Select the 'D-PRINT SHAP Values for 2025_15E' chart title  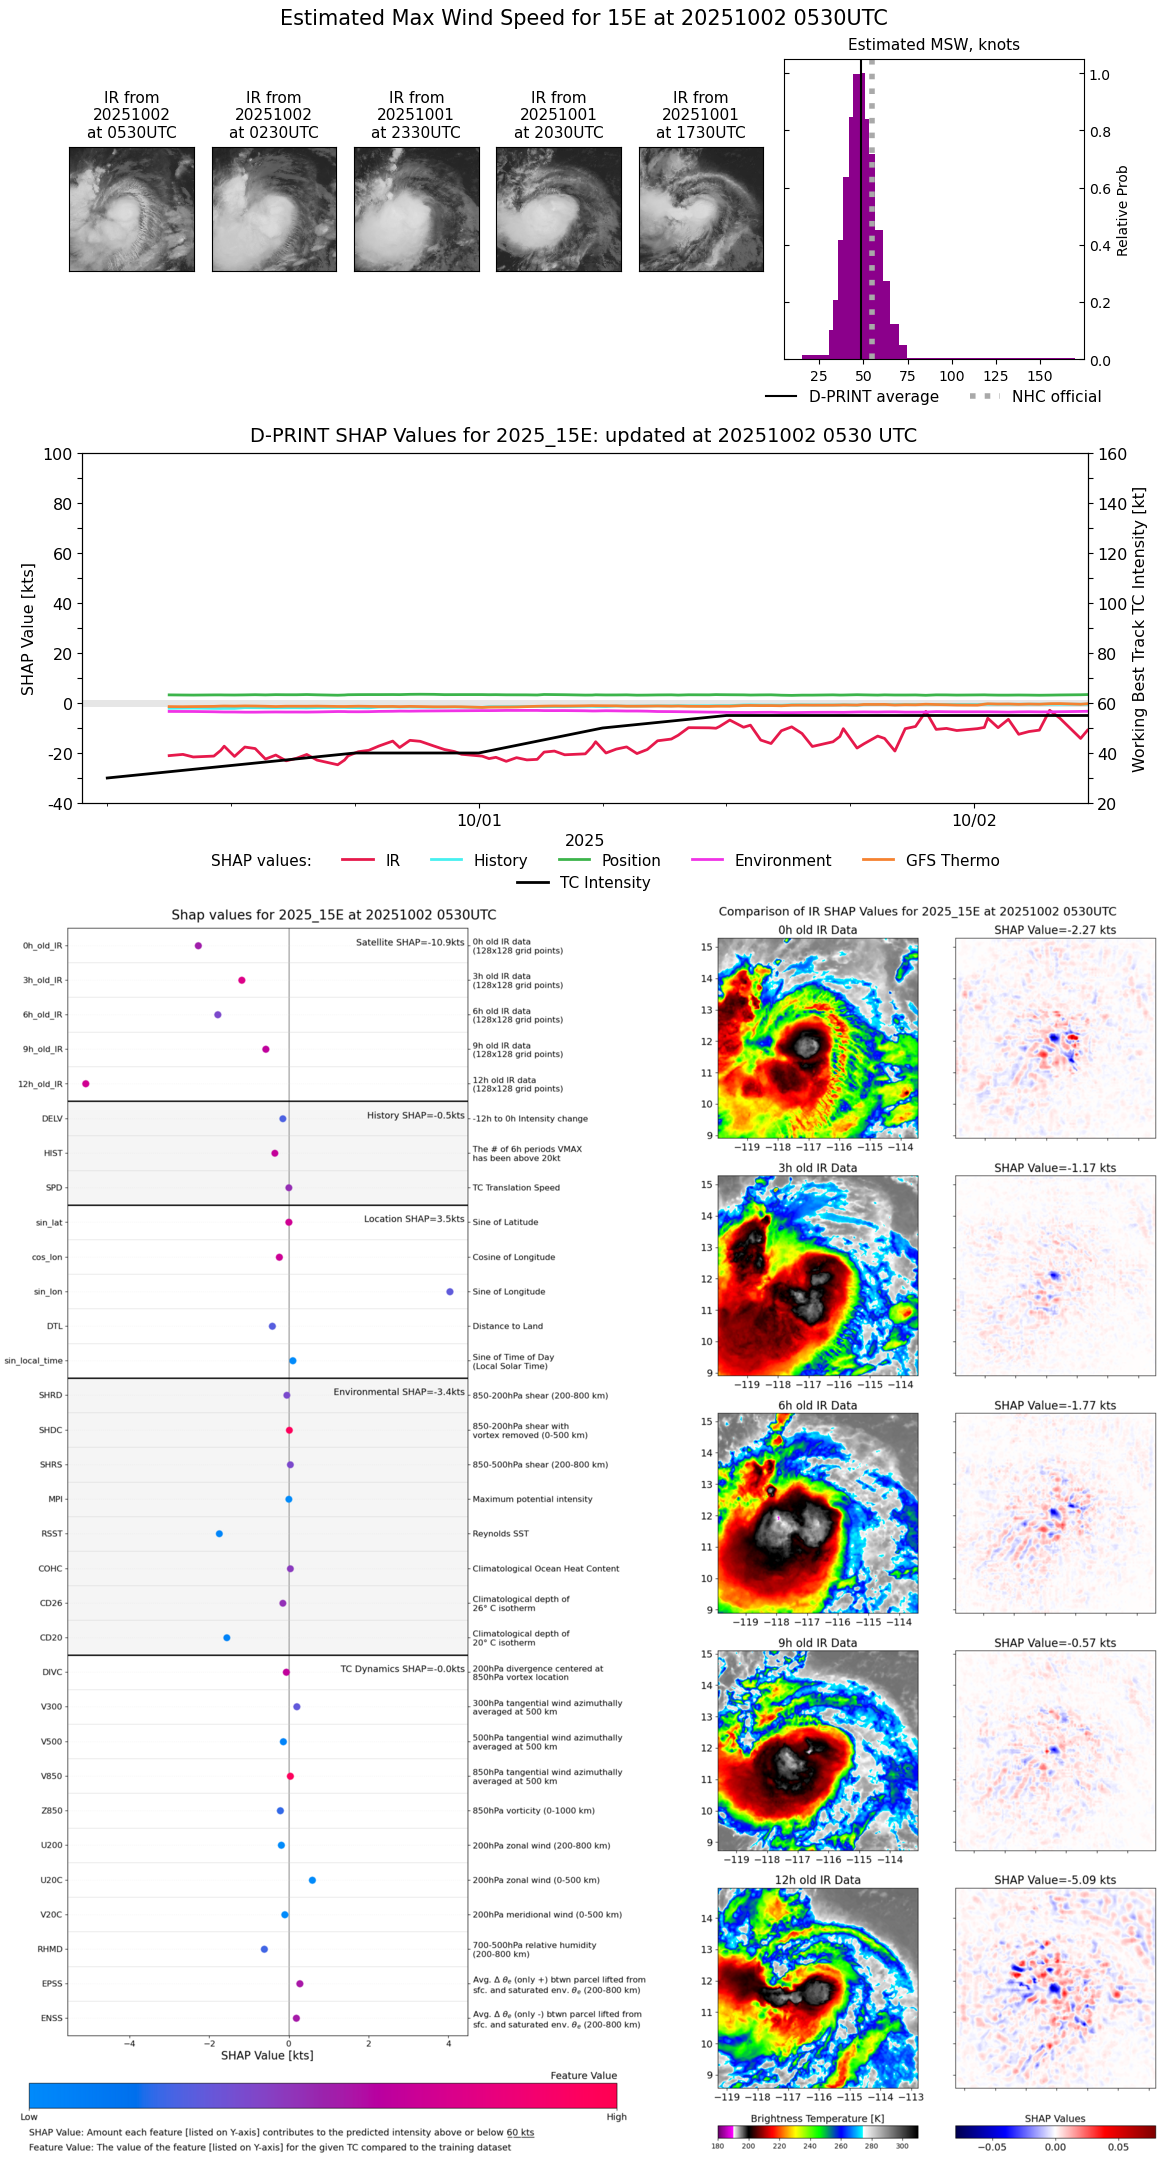pyautogui.click(x=584, y=435)
